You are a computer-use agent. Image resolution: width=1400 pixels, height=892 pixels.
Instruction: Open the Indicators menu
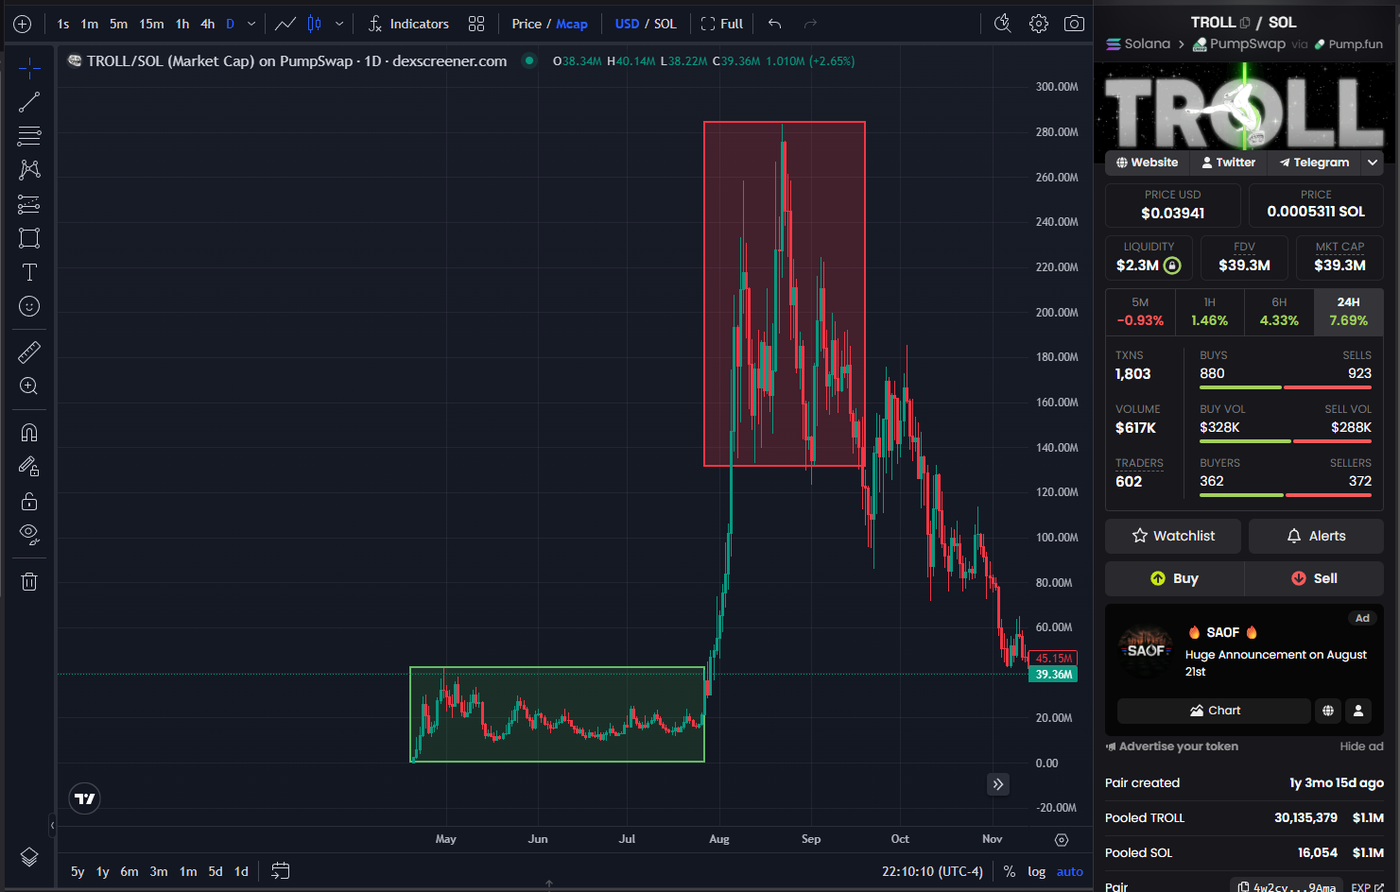click(408, 23)
